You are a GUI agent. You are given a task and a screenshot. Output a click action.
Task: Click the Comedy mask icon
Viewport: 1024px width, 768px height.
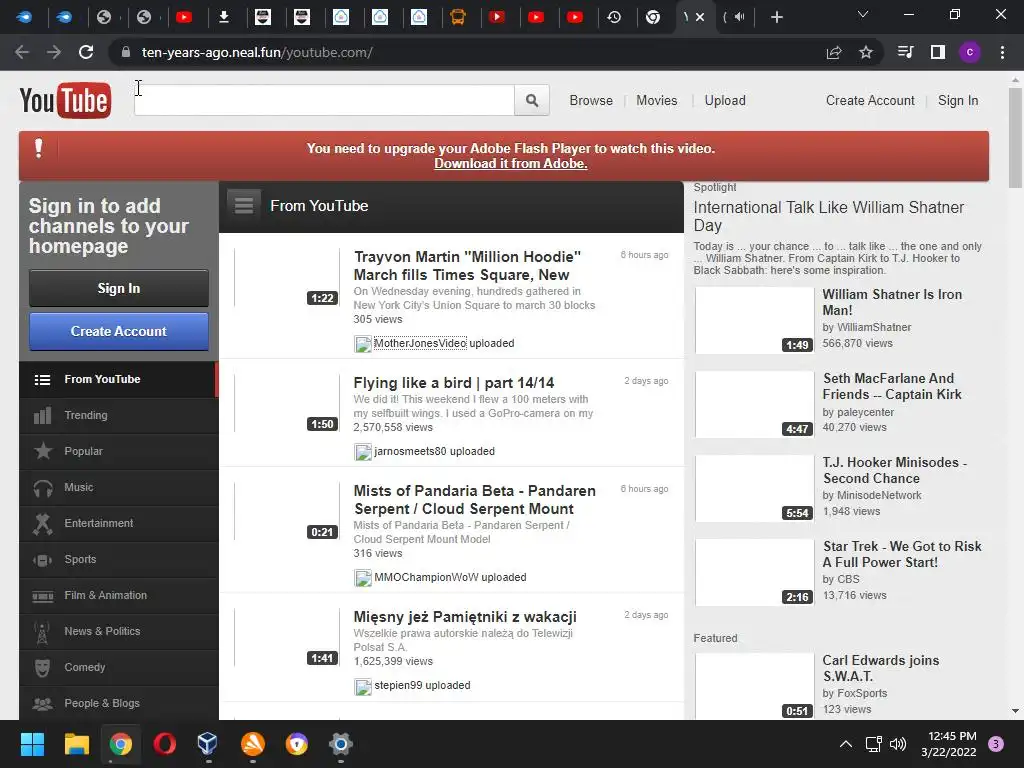tap(42, 667)
